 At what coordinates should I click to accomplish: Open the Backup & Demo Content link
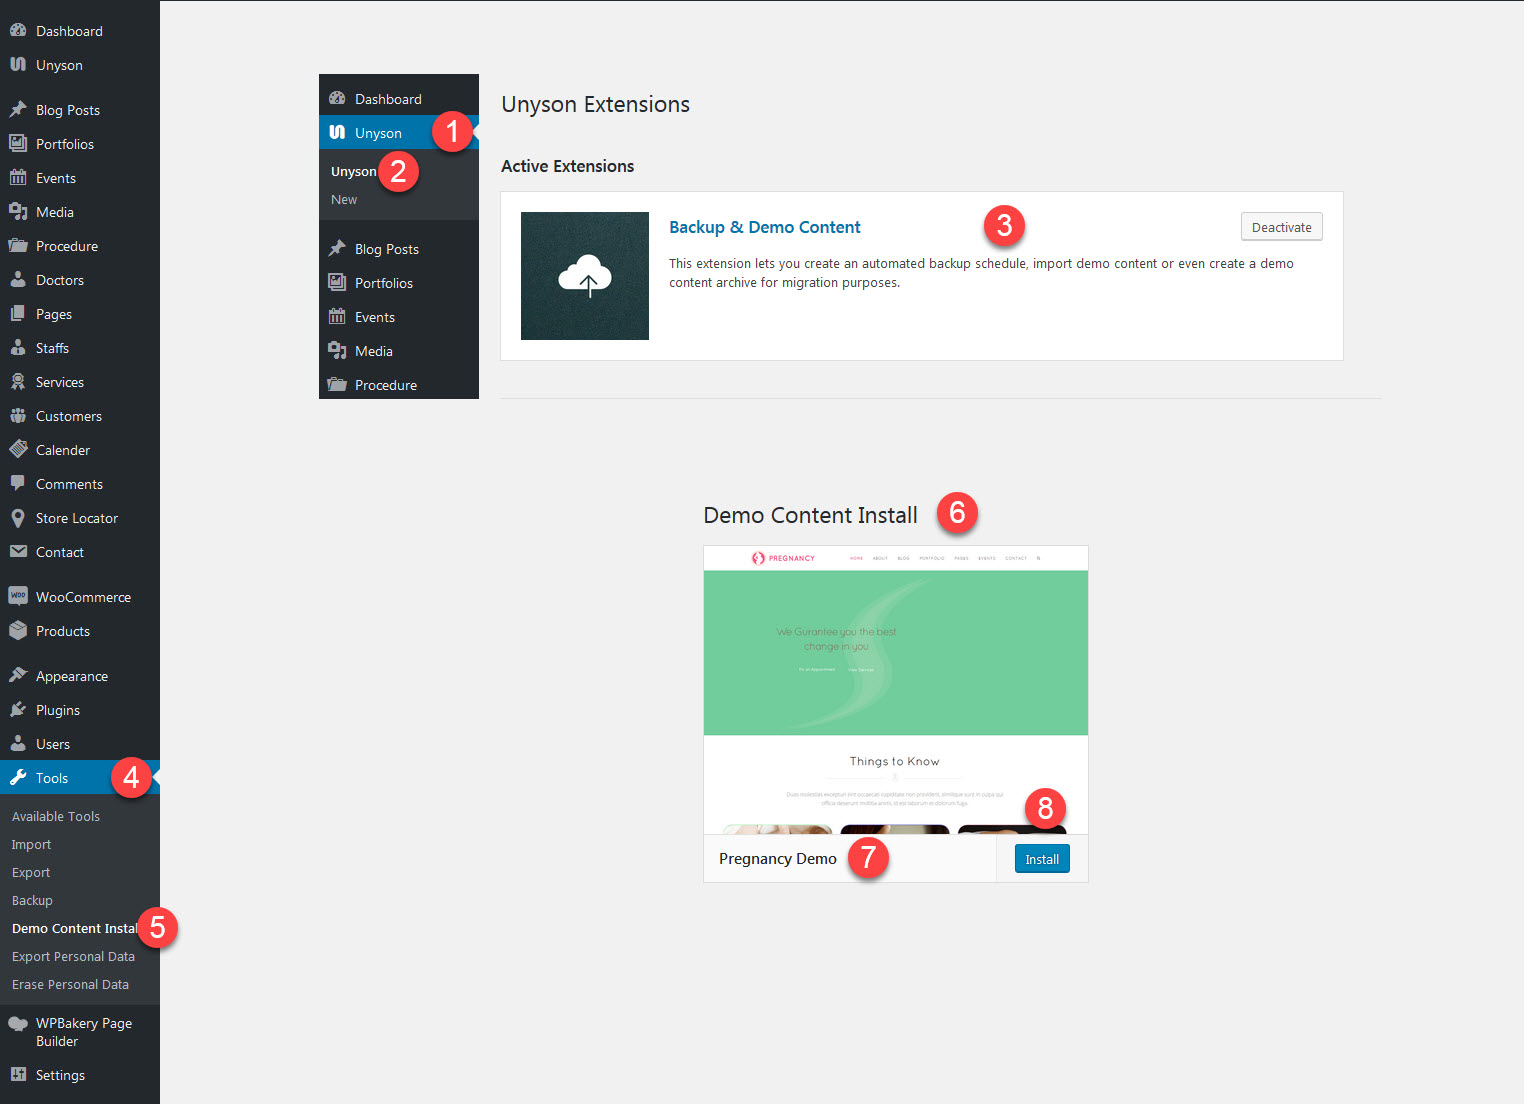click(764, 227)
